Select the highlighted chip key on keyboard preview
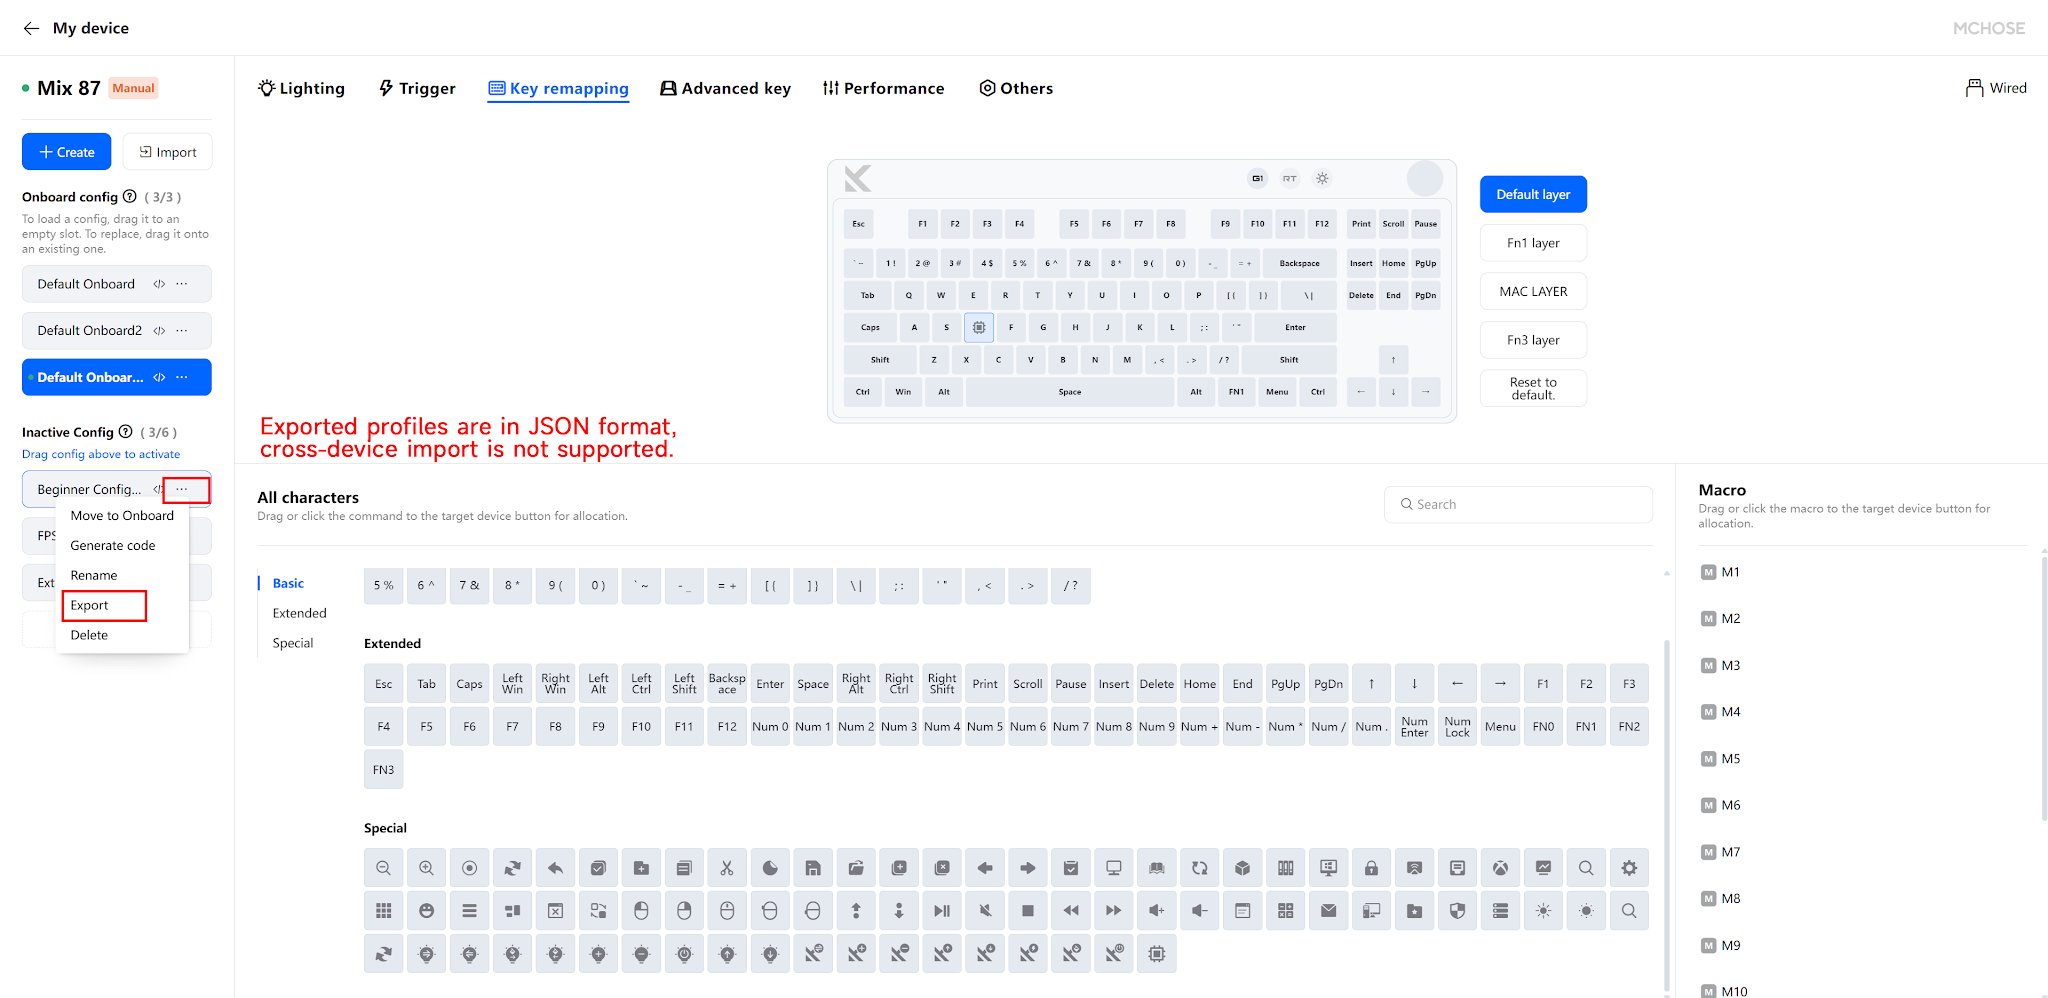This screenshot has width=2048, height=998. [979, 327]
